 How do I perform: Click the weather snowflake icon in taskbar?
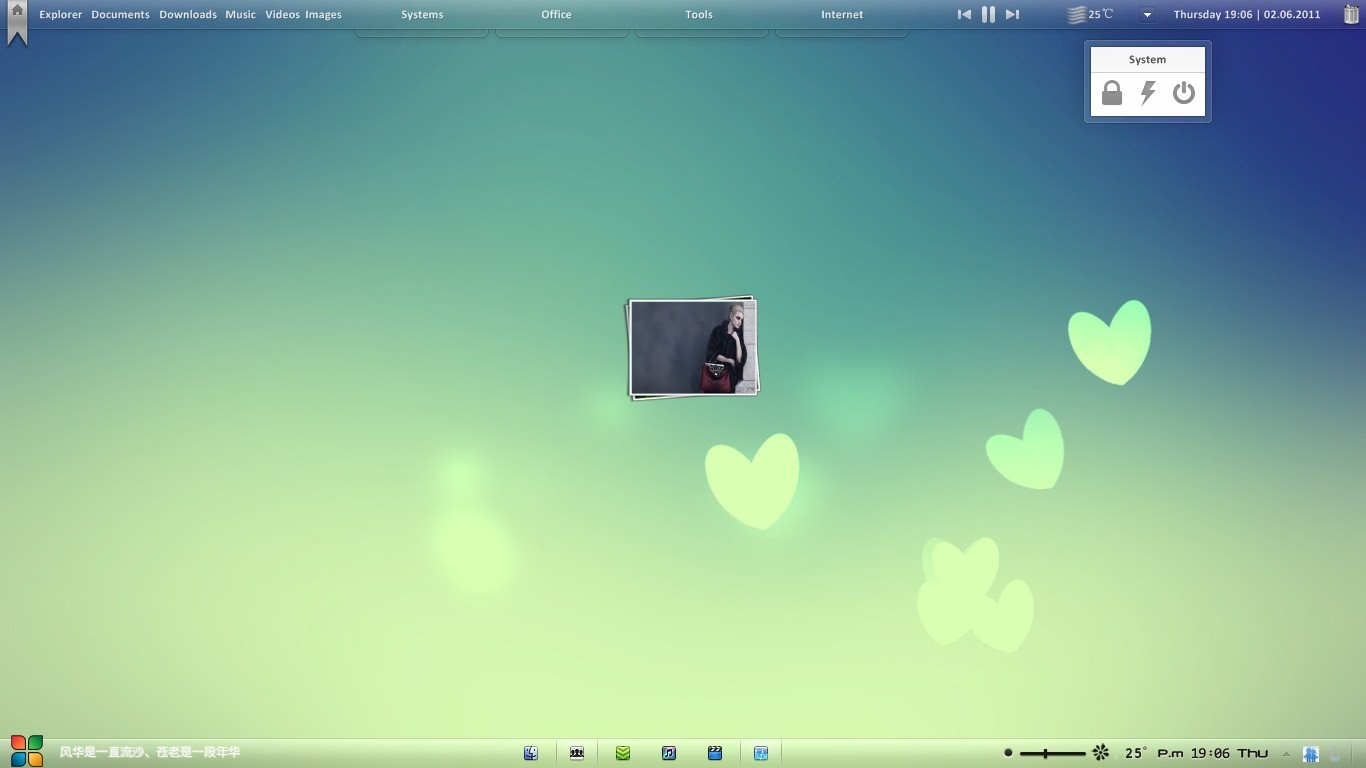1101,752
